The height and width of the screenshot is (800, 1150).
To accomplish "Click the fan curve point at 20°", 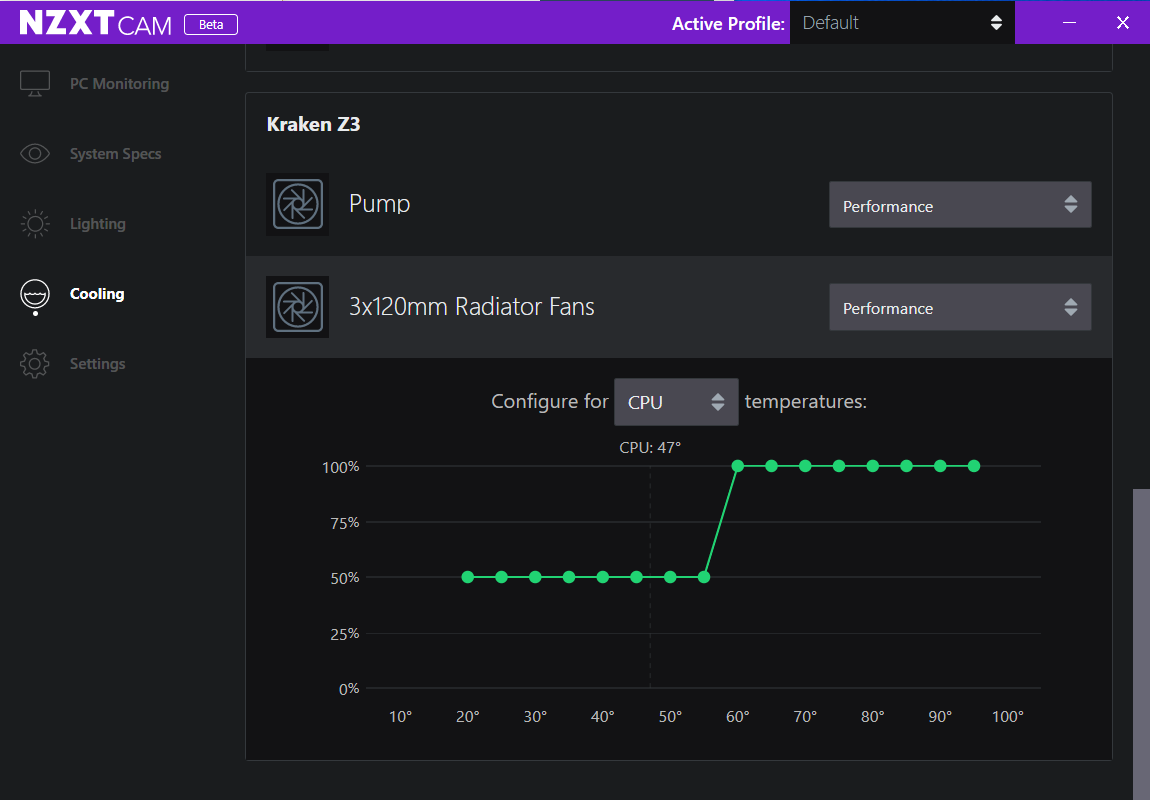I will pyautogui.click(x=468, y=577).
